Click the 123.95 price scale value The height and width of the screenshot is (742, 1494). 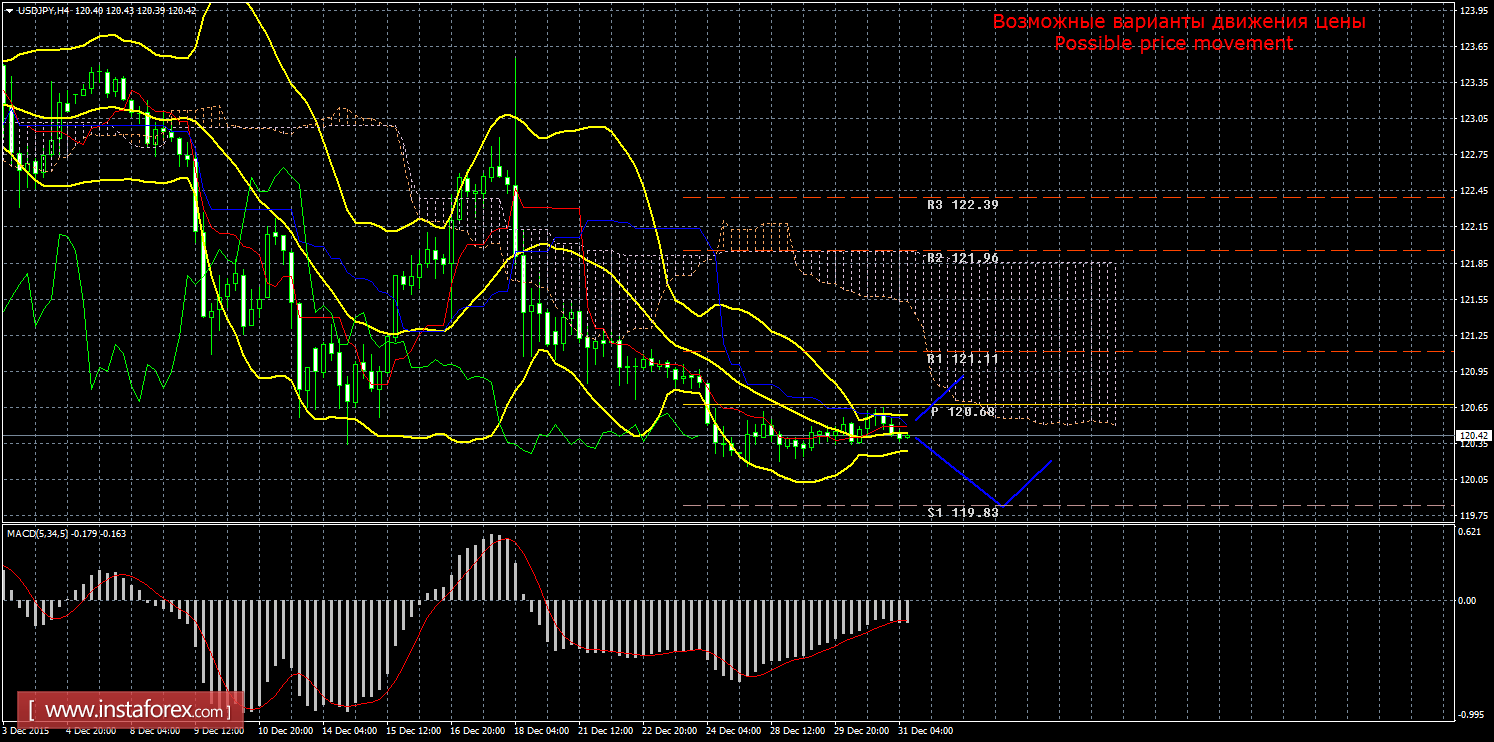click(1473, 11)
